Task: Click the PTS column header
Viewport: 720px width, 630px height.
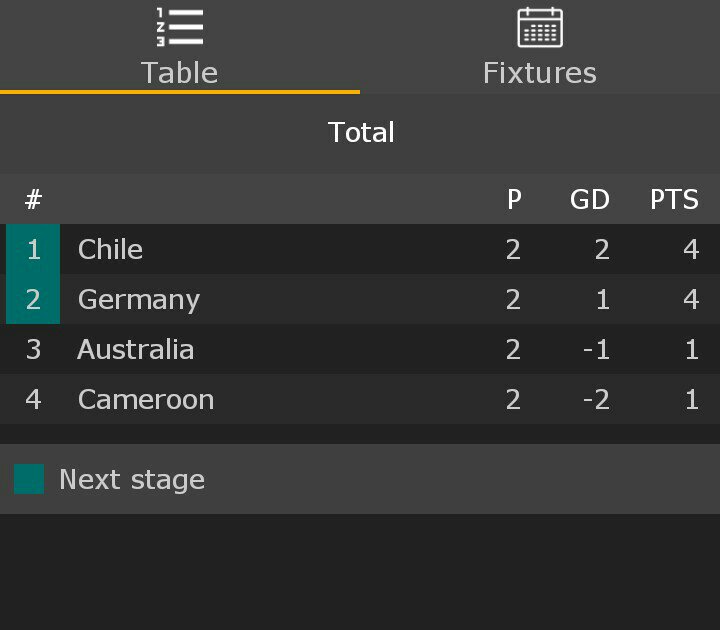Action: click(674, 199)
